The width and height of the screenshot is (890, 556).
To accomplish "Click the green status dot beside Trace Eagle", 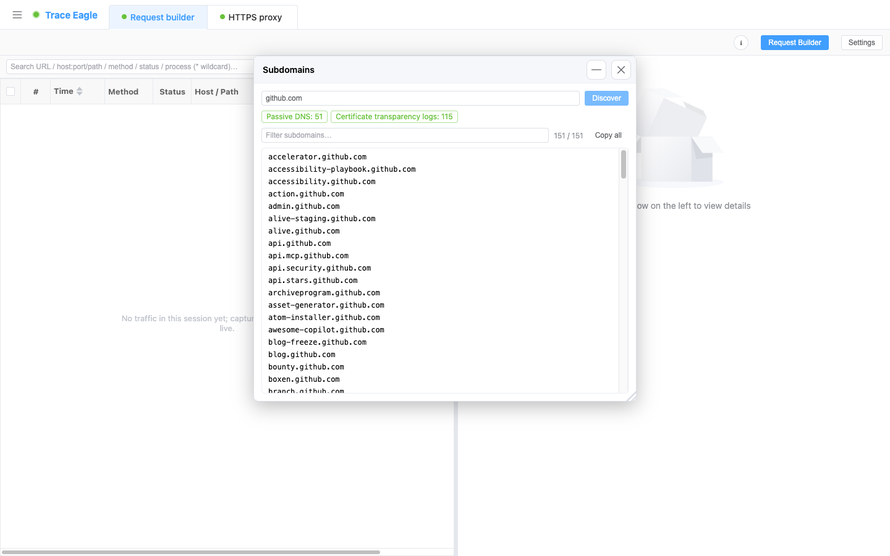I will click(x=36, y=15).
